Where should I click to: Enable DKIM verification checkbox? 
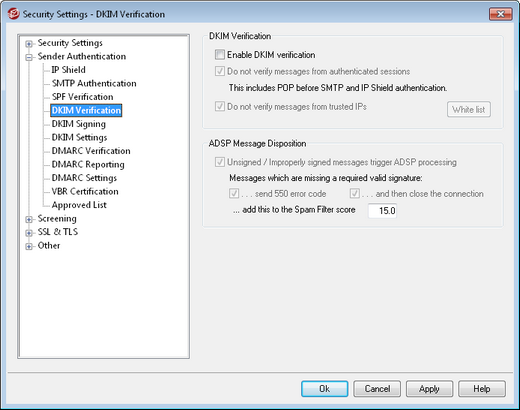[x=220, y=54]
